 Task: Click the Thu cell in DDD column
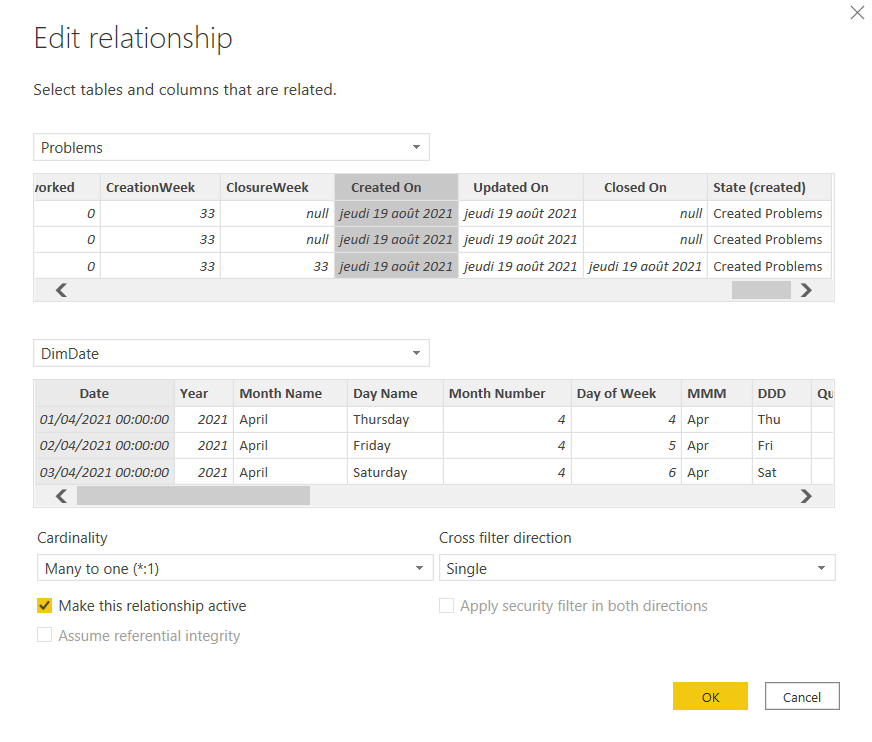tap(781, 419)
